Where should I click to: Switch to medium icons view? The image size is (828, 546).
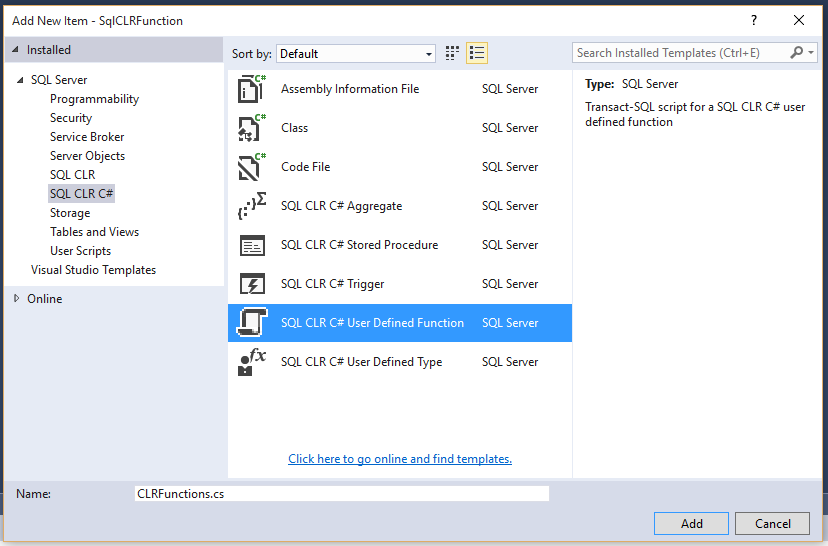pyautogui.click(x=452, y=53)
